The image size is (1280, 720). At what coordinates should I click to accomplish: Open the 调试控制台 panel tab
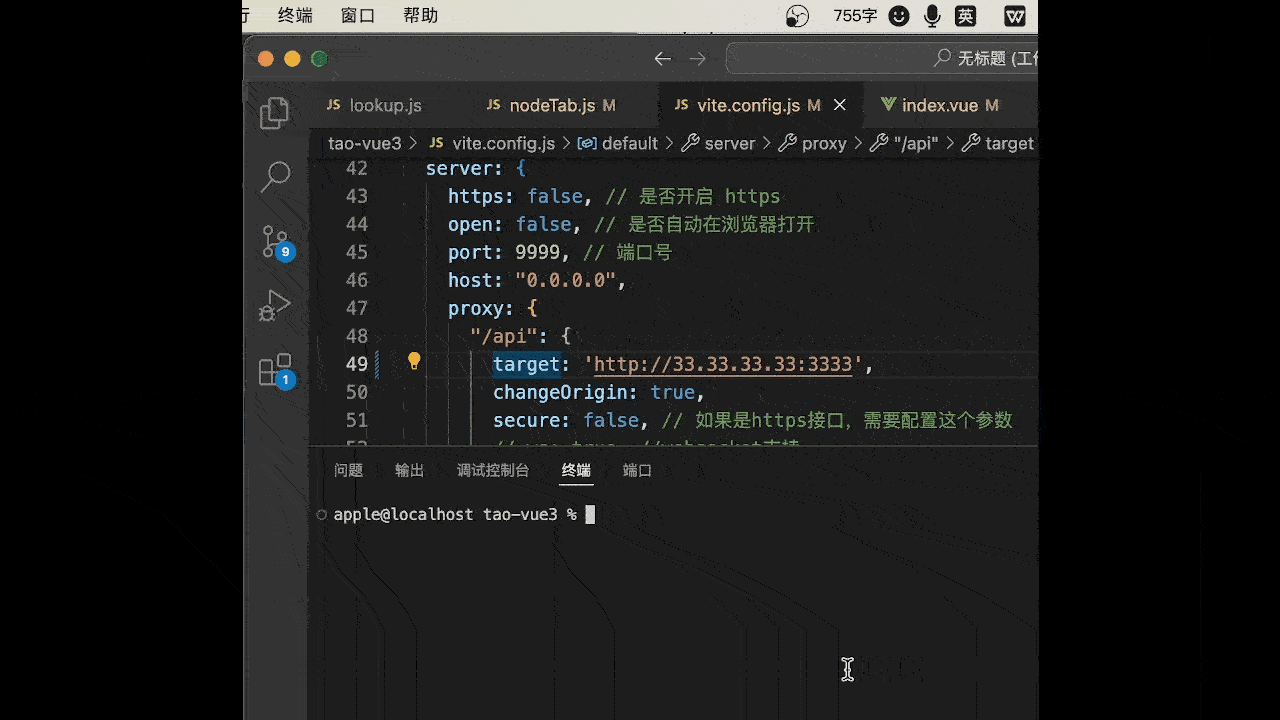click(x=493, y=470)
